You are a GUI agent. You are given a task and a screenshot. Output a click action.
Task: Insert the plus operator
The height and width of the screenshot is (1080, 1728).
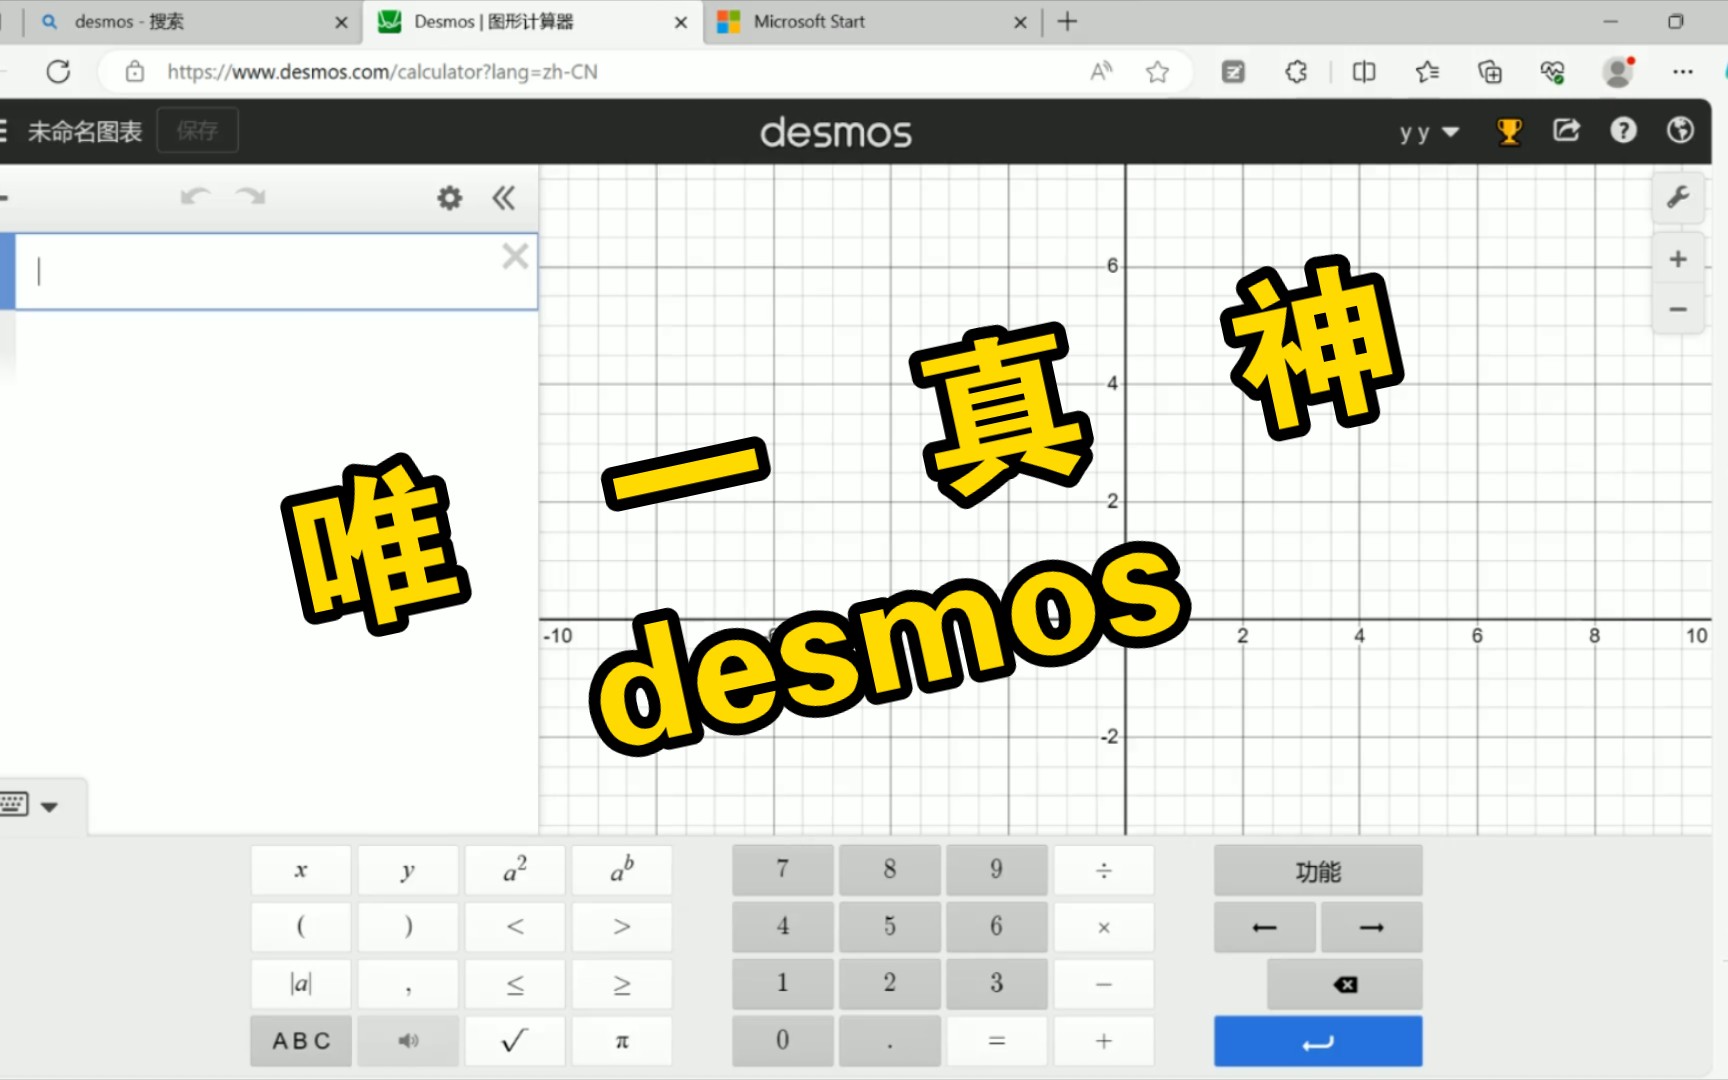pos(1104,1041)
